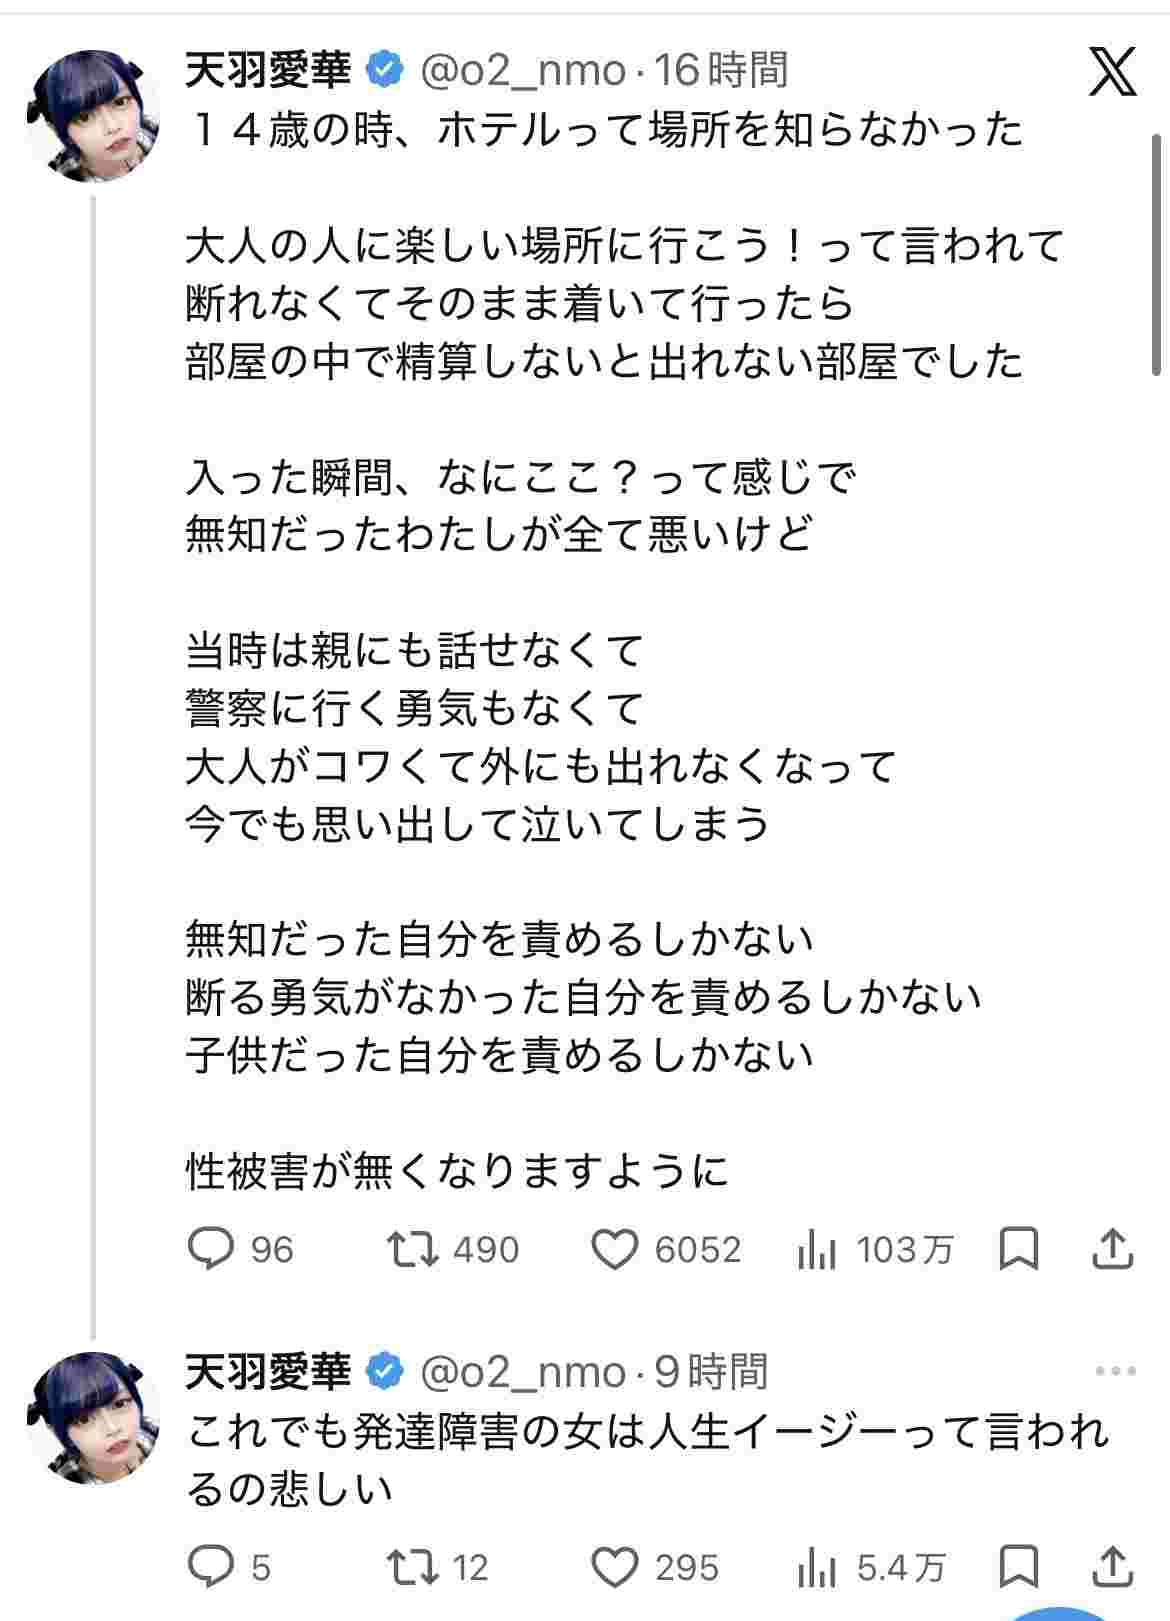1170x1621 pixels.
Task: Repost the first post with 490 reposts
Action: click(x=412, y=1249)
